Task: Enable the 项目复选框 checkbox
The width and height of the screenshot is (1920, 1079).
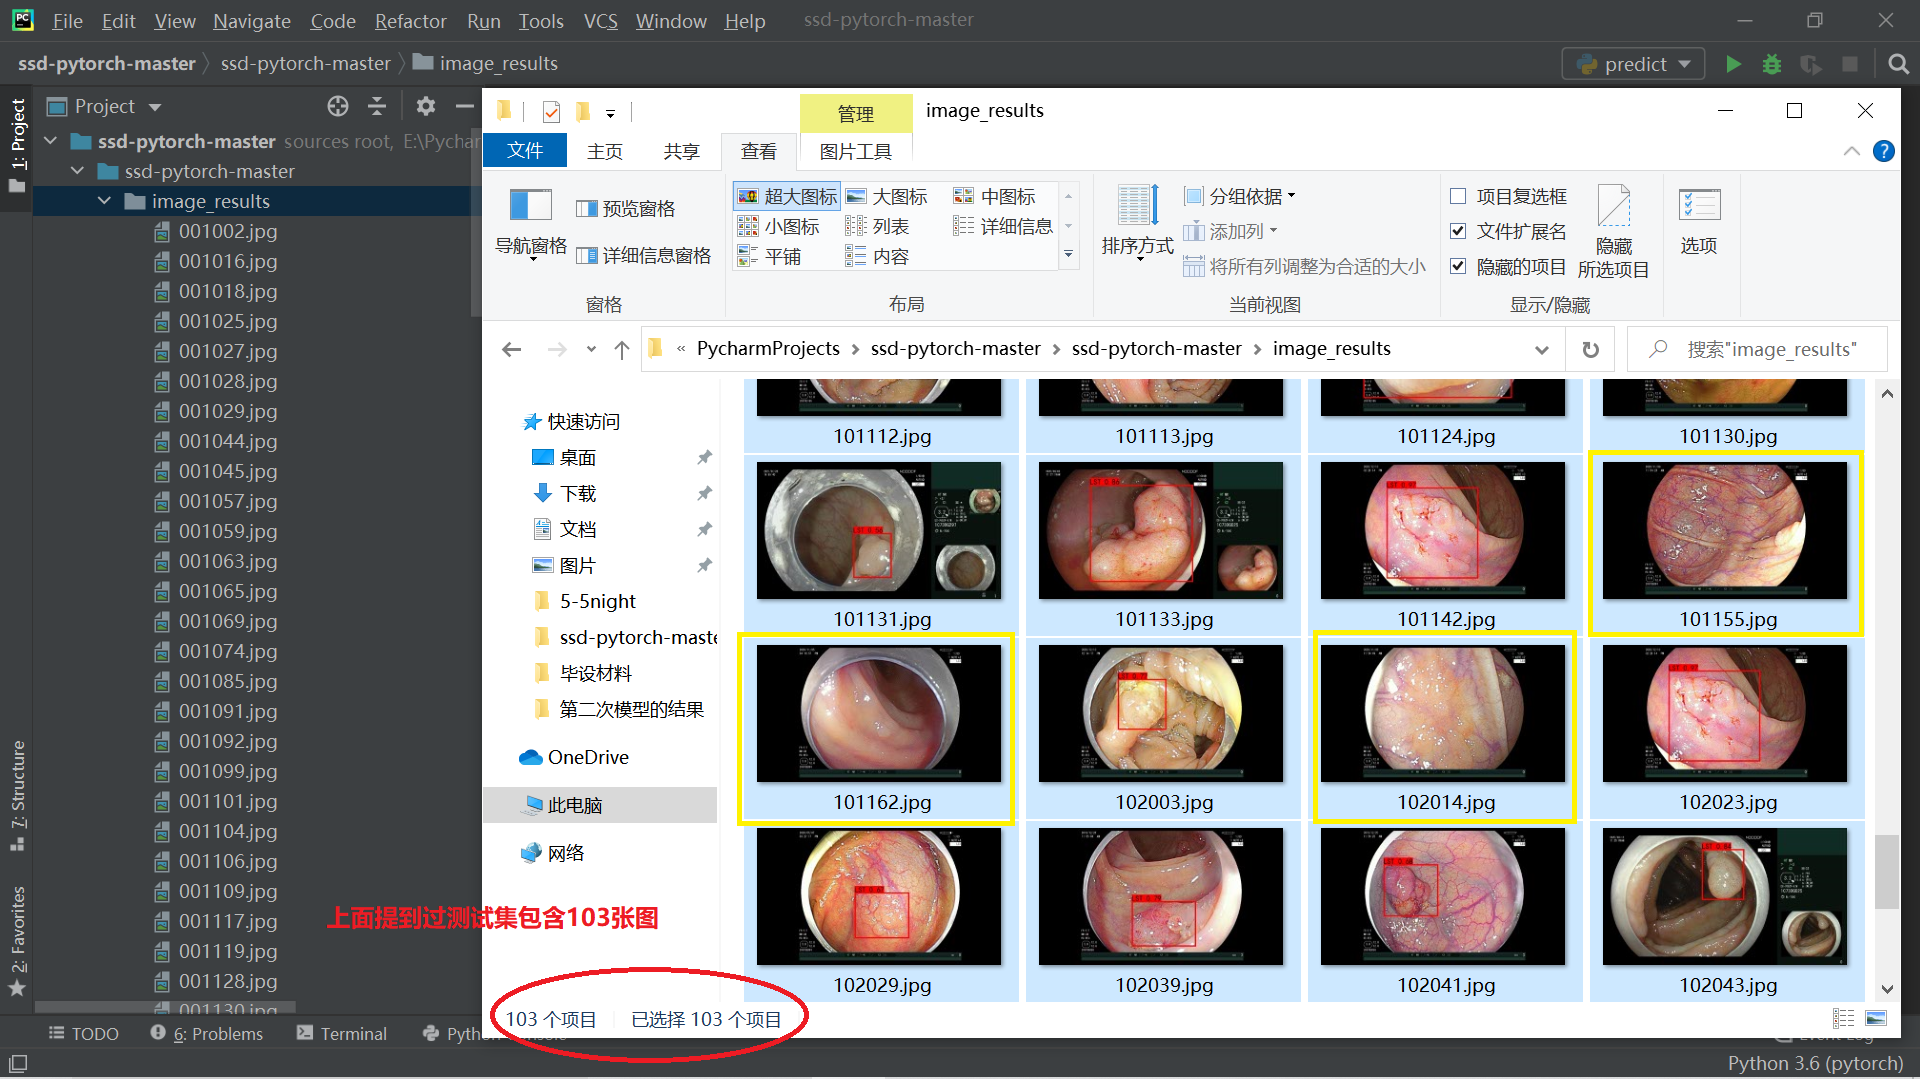Action: pos(1458,196)
